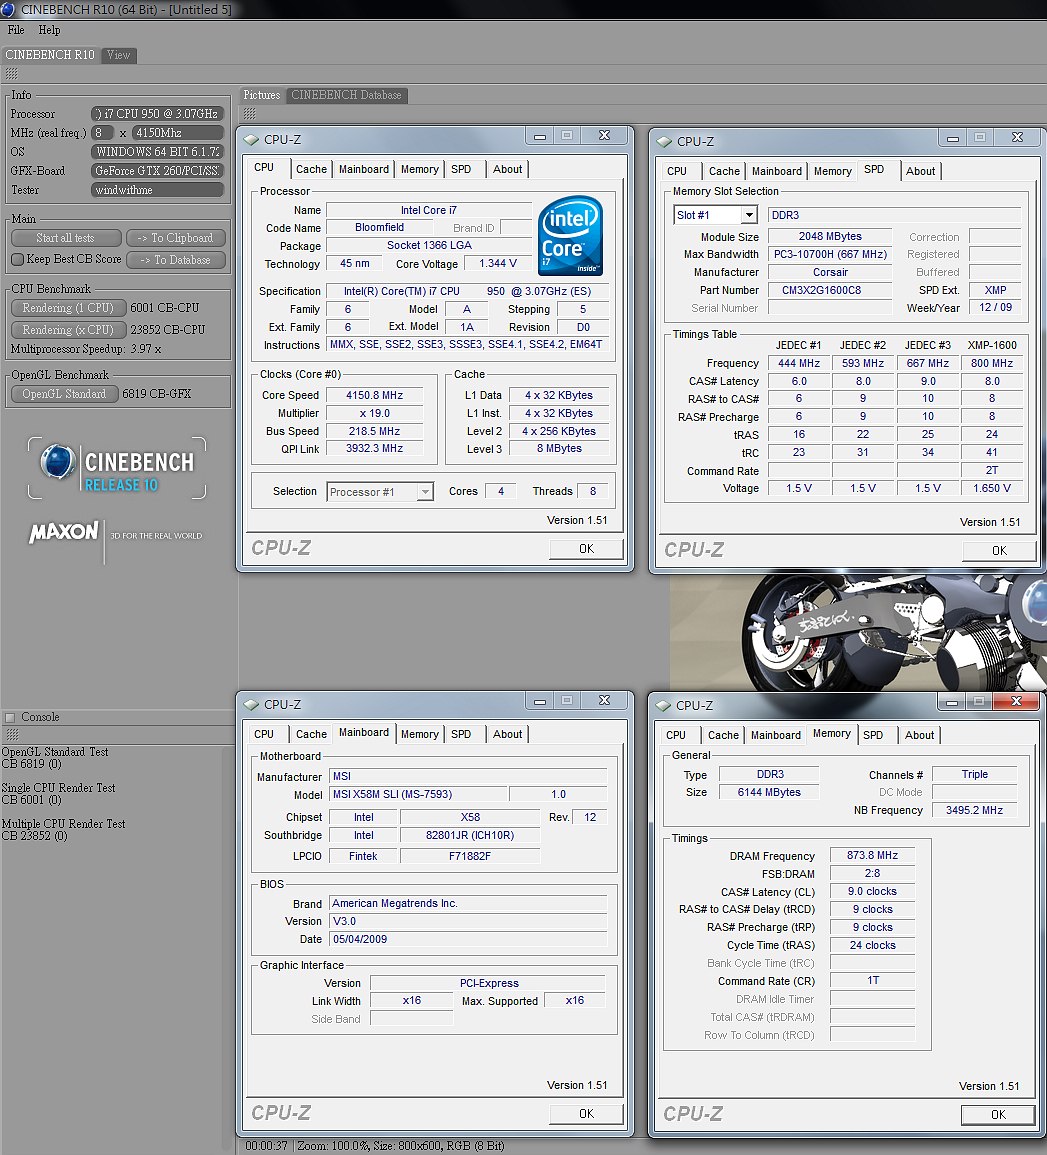Open the Slot #1 memory slot dropdown
Image resolution: width=1047 pixels, height=1155 pixels.
point(749,215)
